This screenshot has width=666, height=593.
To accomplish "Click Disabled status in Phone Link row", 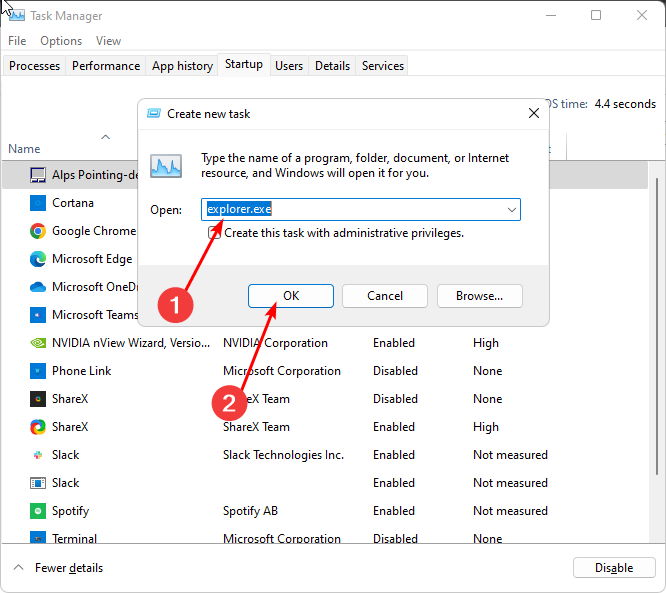I will (x=395, y=371).
